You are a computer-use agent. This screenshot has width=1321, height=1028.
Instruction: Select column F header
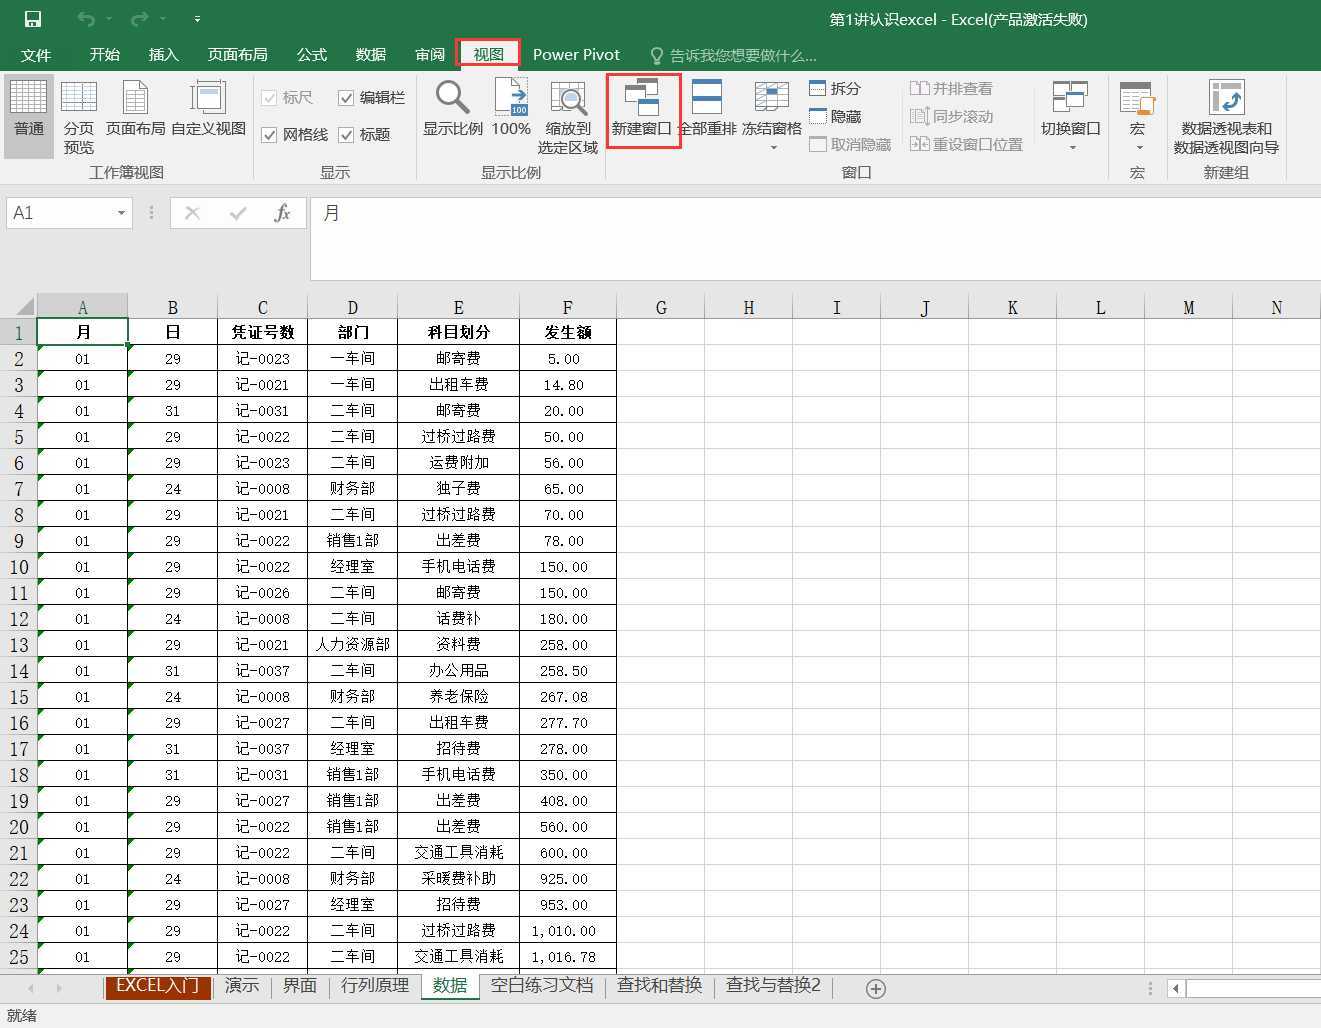point(568,307)
